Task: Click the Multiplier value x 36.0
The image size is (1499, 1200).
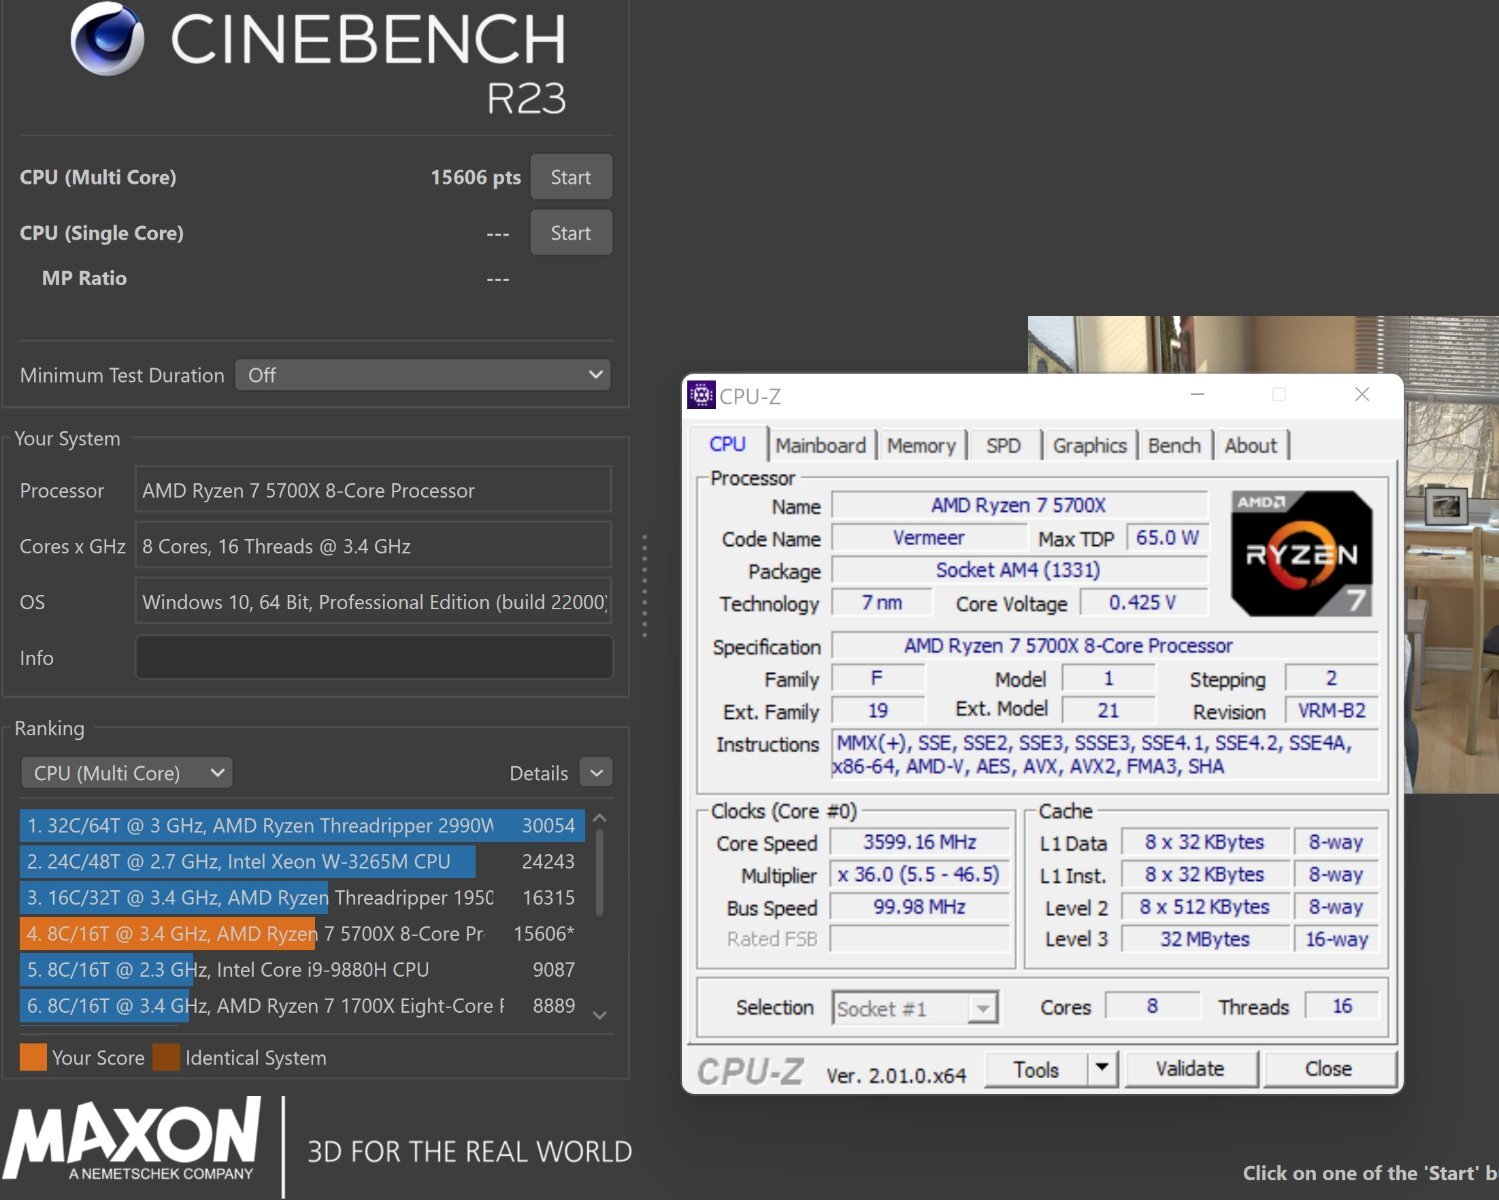Action: pyautogui.click(x=921, y=874)
